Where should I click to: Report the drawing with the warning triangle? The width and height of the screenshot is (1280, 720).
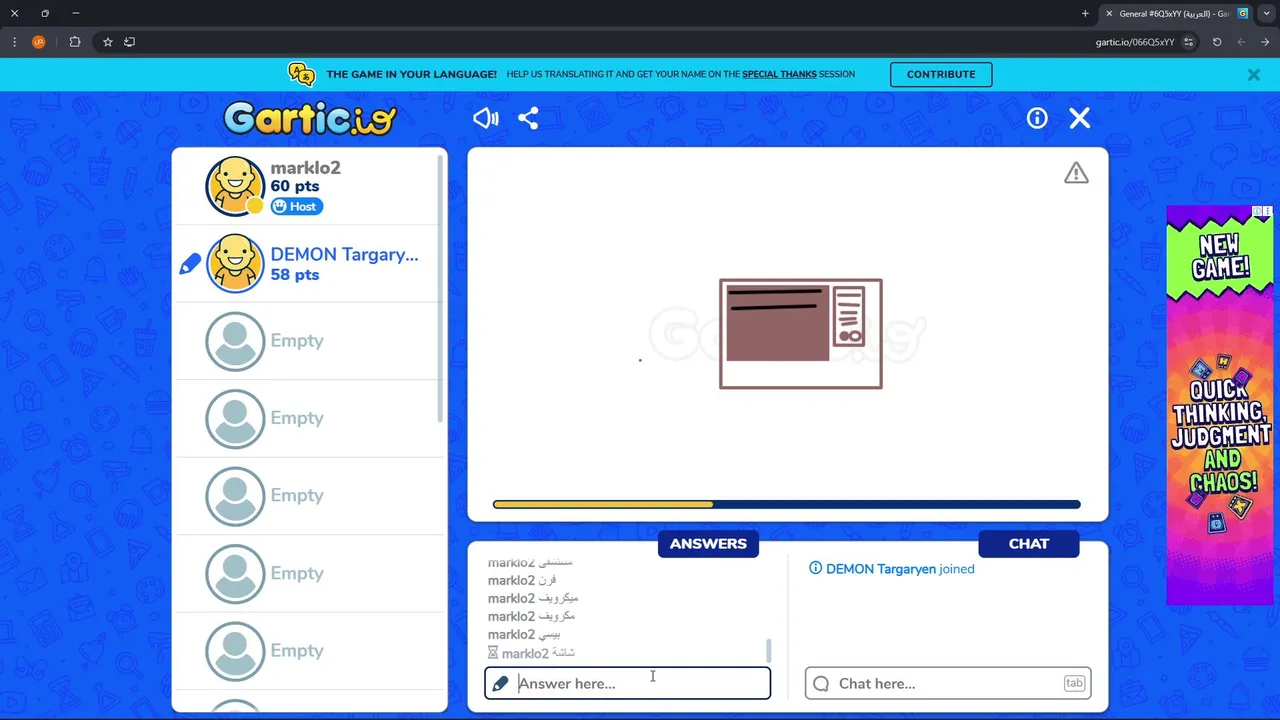click(x=1076, y=173)
